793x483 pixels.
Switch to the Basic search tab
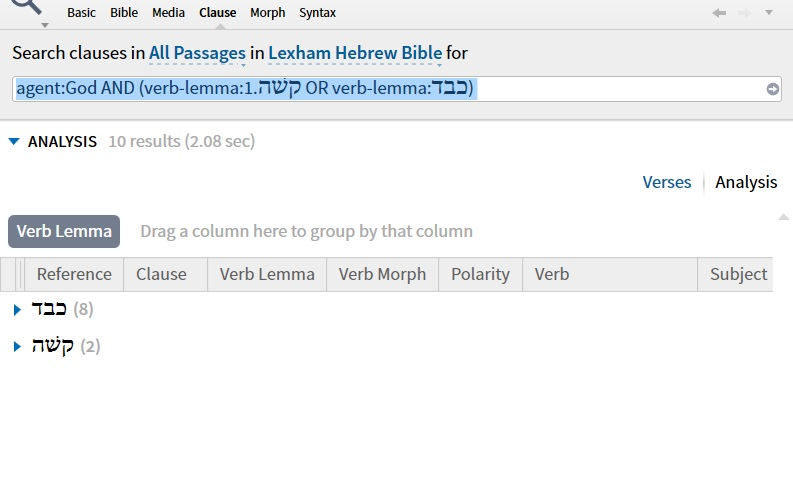pyautogui.click(x=82, y=13)
